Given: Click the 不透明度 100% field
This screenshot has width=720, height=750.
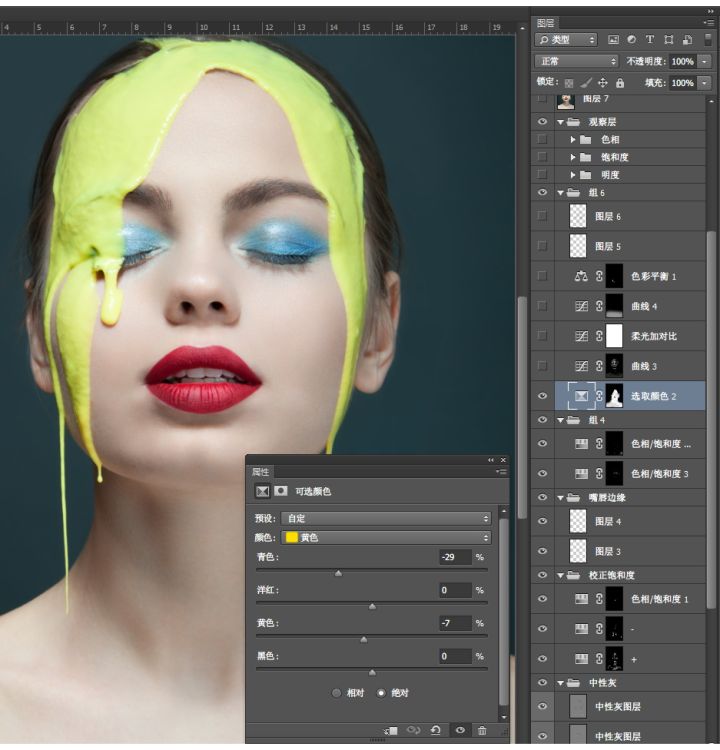Looking at the screenshot, I should 683,61.
